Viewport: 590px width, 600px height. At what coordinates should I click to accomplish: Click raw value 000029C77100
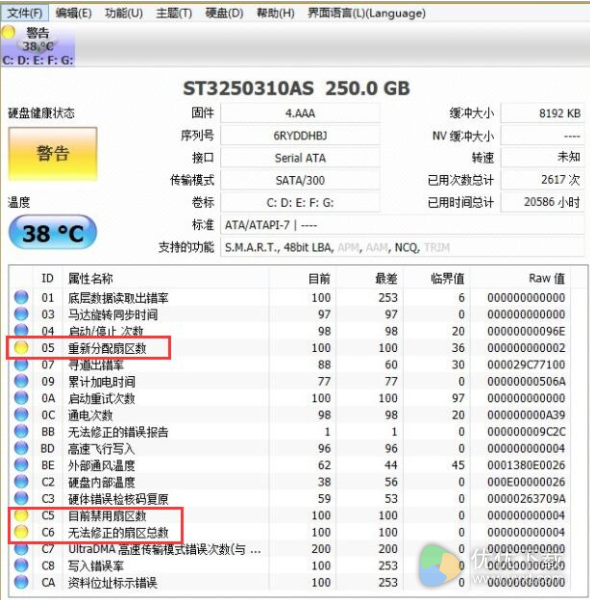tap(526, 364)
